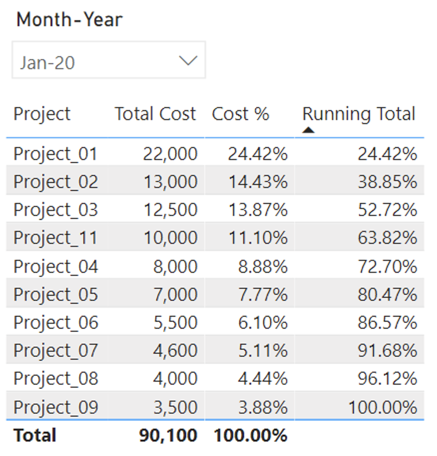The height and width of the screenshot is (456, 437).
Task: Click the 8.88% cost percentage cell
Action: [263, 267]
